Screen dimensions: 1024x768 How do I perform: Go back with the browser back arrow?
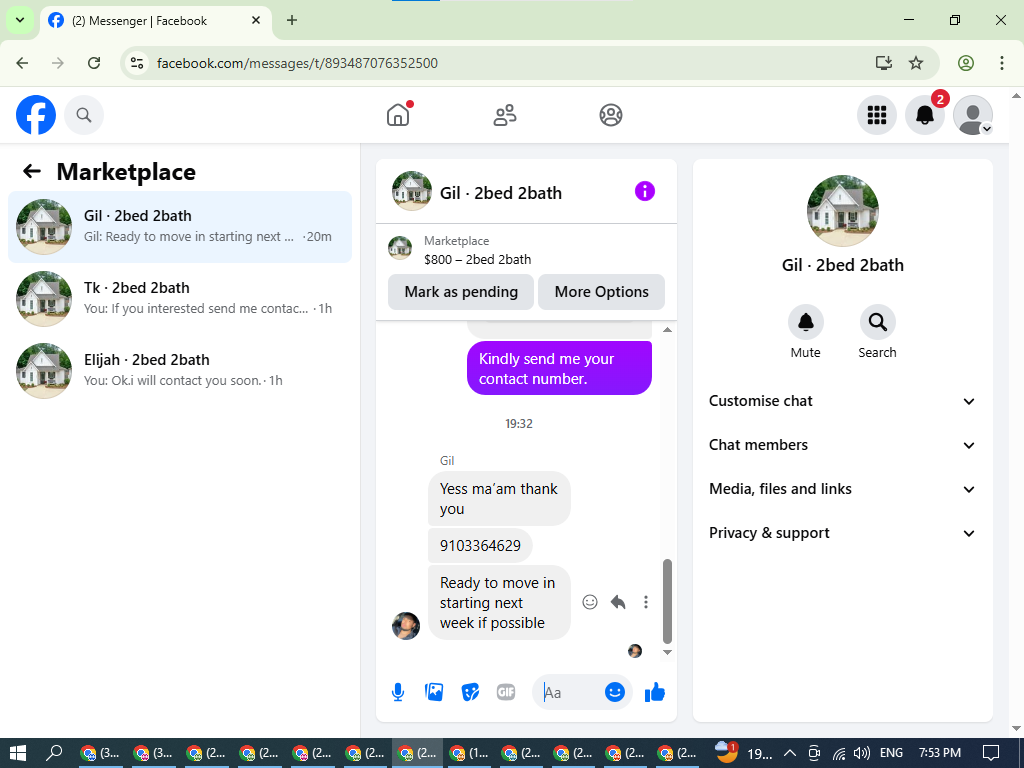(x=22, y=63)
